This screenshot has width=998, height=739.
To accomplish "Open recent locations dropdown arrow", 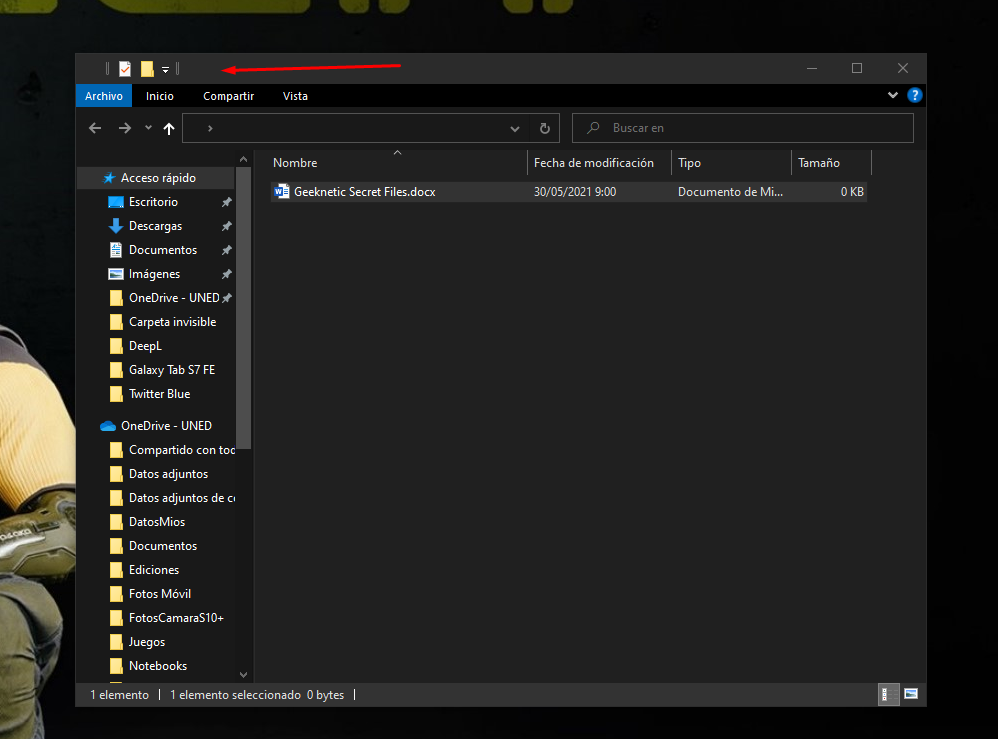I will click(x=148, y=128).
